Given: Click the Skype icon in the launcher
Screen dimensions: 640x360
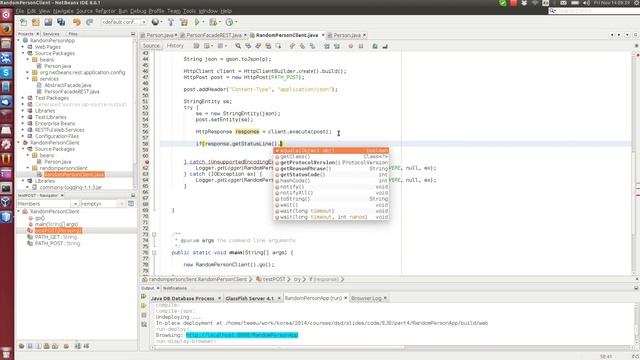Looking at the screenshot, I should [6, 72].
